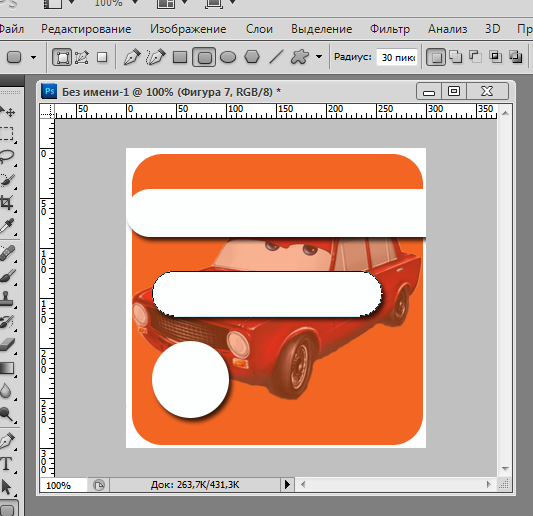Click horizontal scrollbar right arrow
This screenshot has height=516, width=533.
pos(489,484)
